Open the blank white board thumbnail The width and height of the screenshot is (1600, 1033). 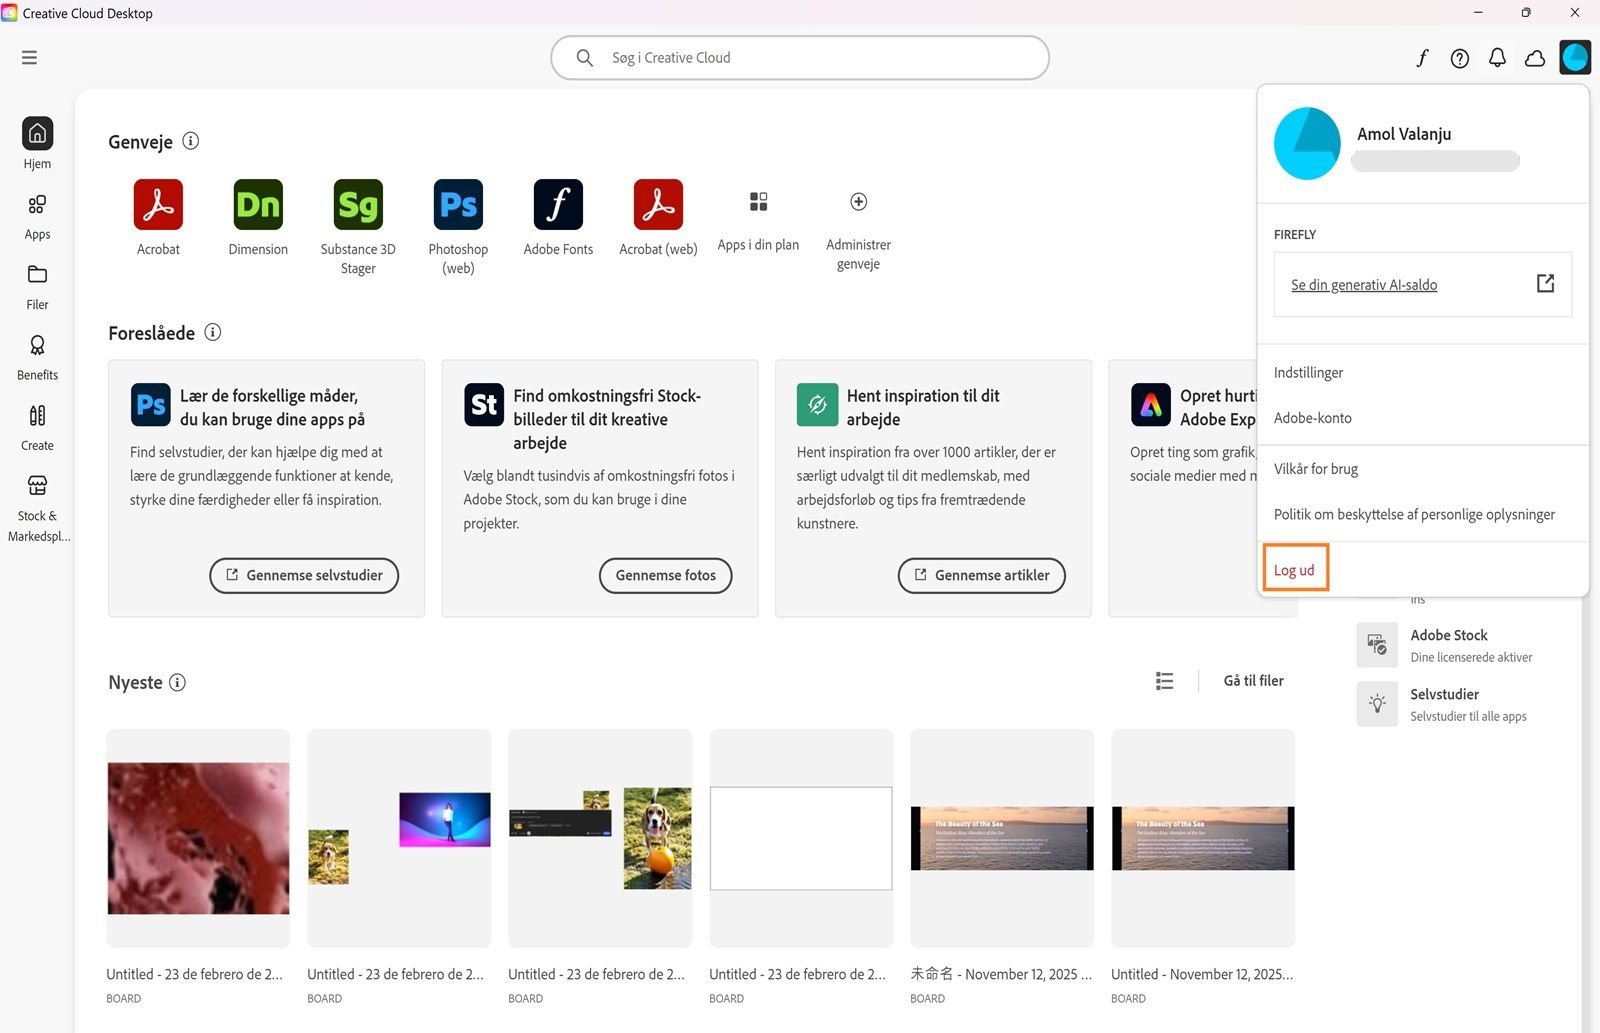click(x=801, y=838)
